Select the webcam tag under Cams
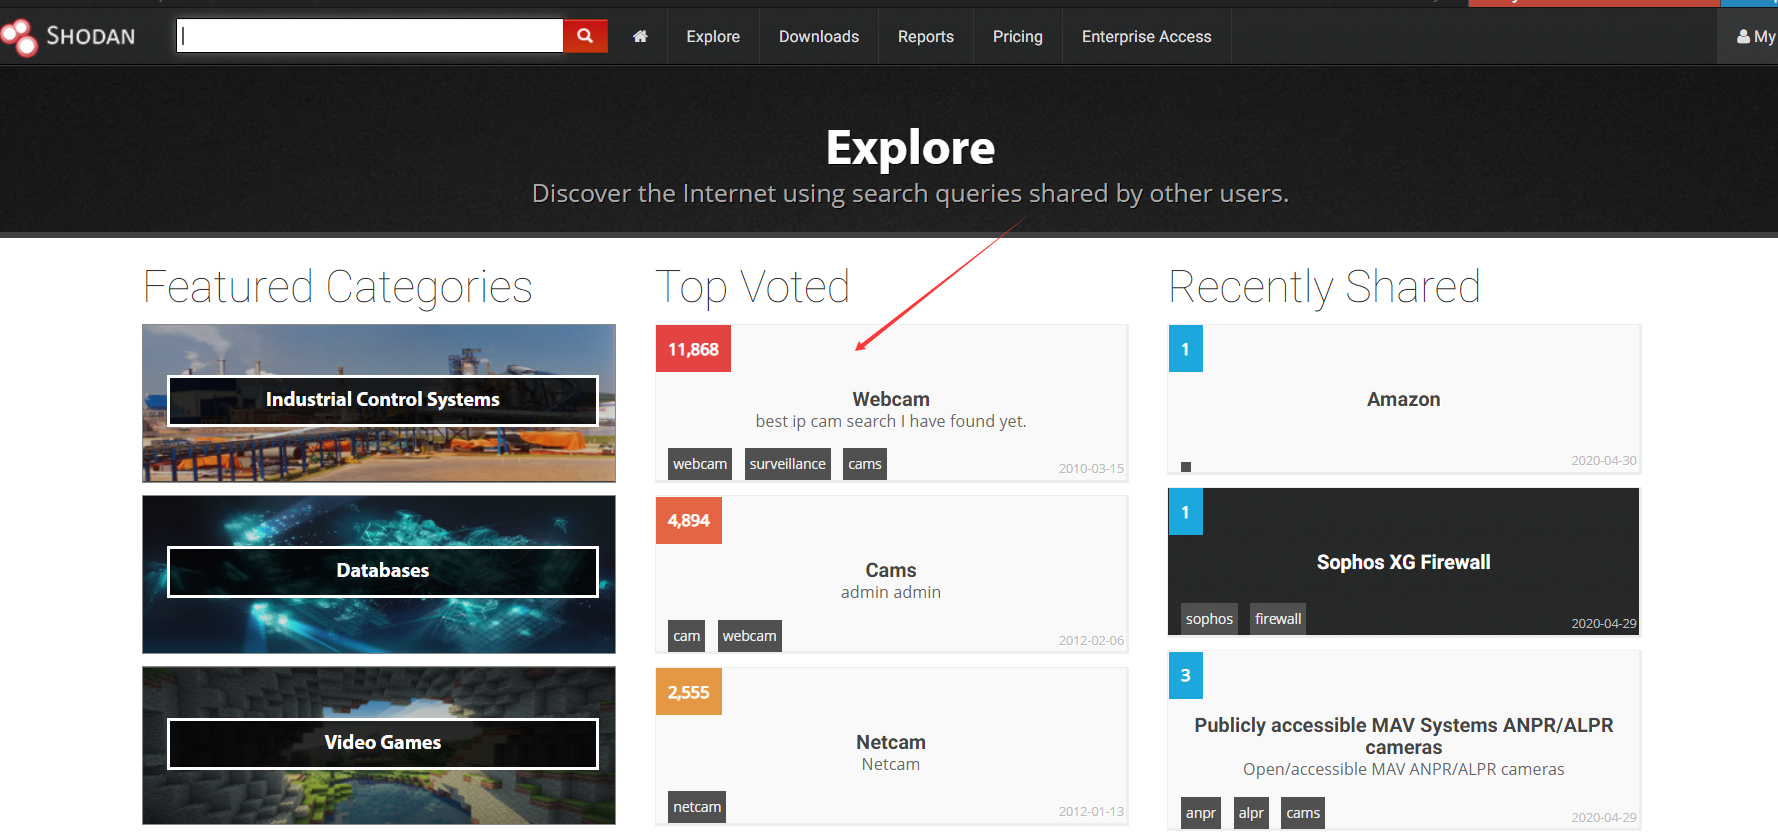Image resolution: width=1778 pixels, height=835 pixels. pyautogui.click(x=750, y=636)
